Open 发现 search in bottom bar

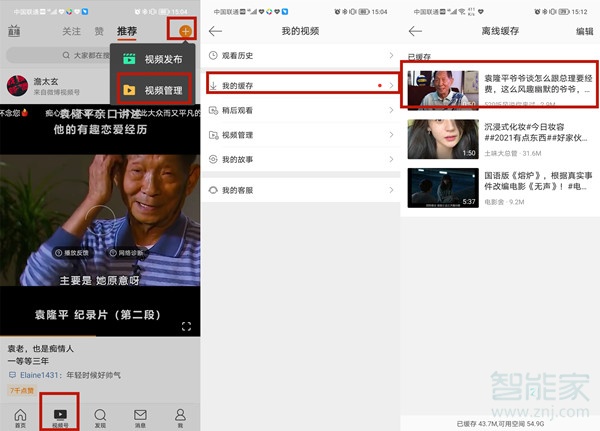coord(100,418)
